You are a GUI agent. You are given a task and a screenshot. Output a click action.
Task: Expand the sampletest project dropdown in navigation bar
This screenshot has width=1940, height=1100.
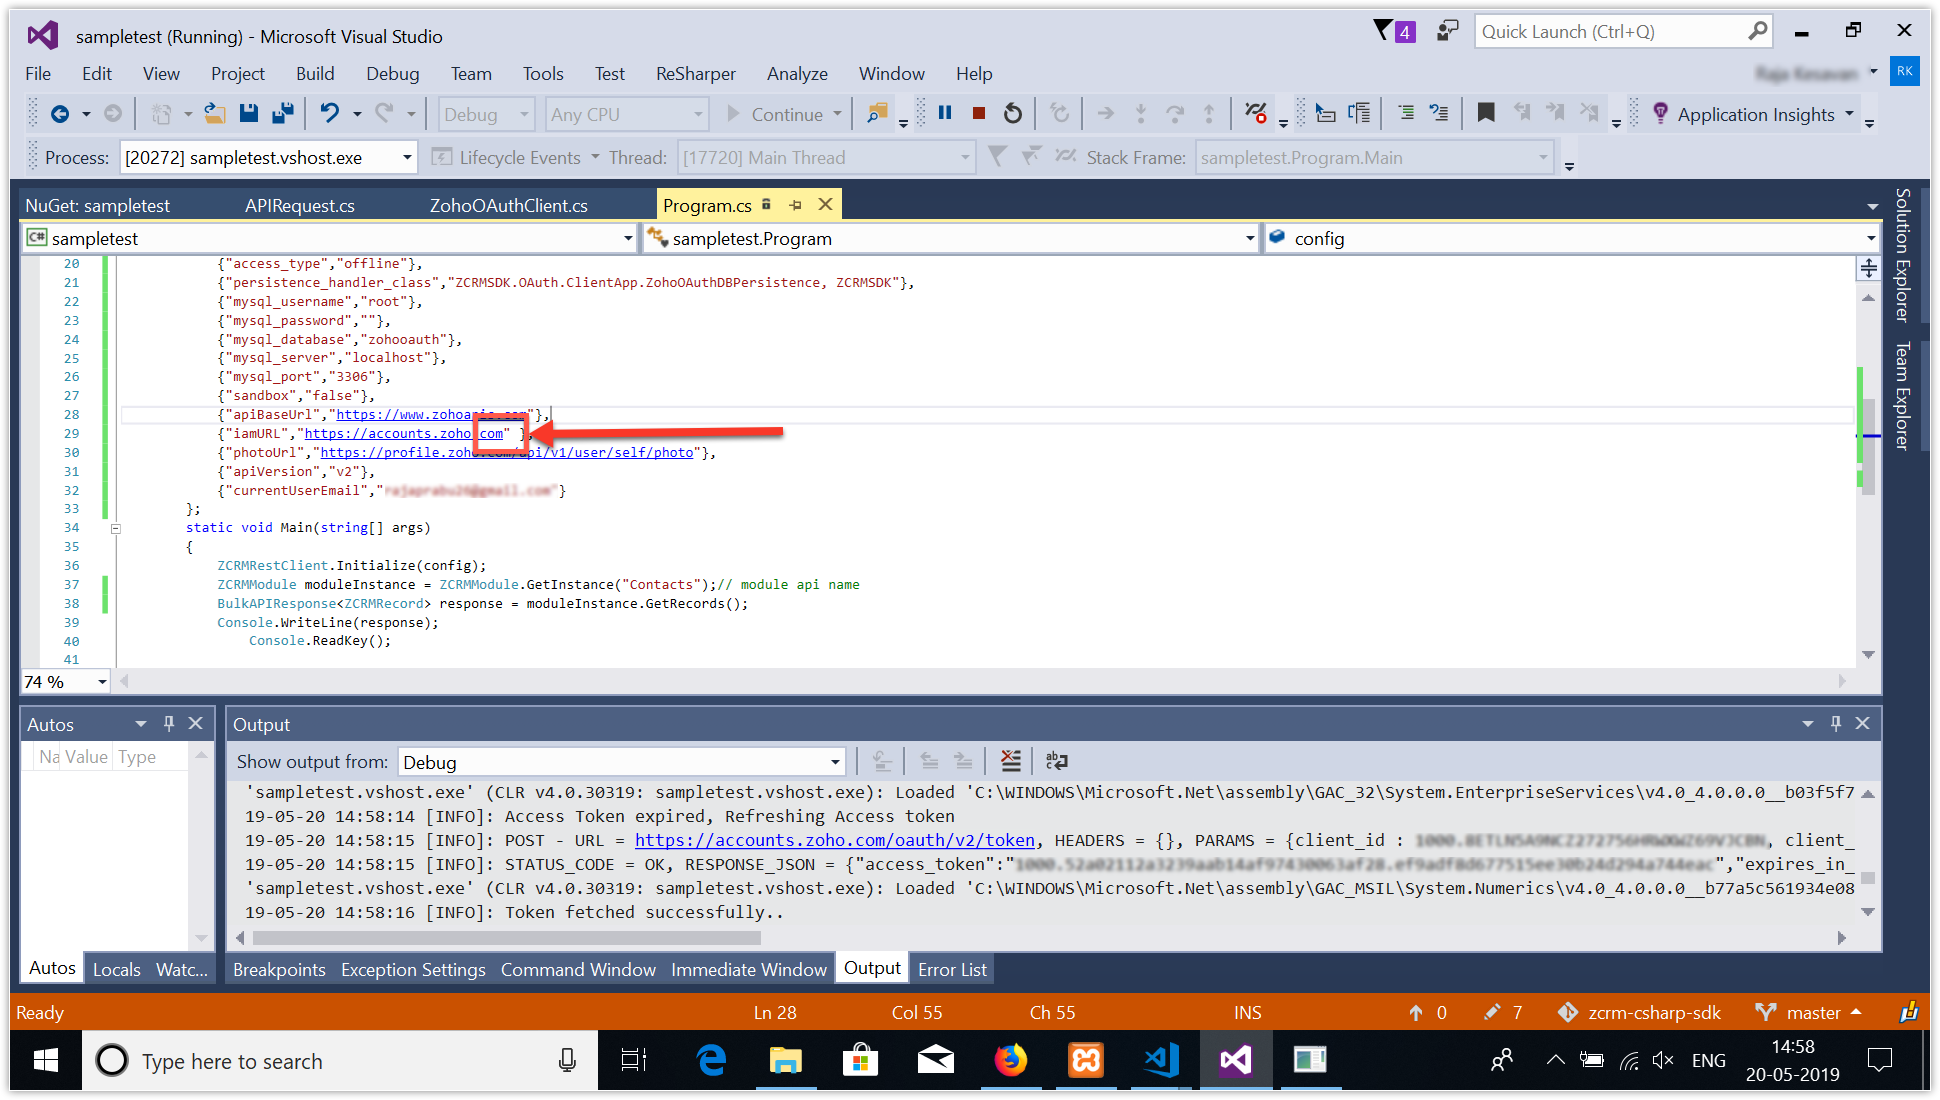tap(628, 238)
